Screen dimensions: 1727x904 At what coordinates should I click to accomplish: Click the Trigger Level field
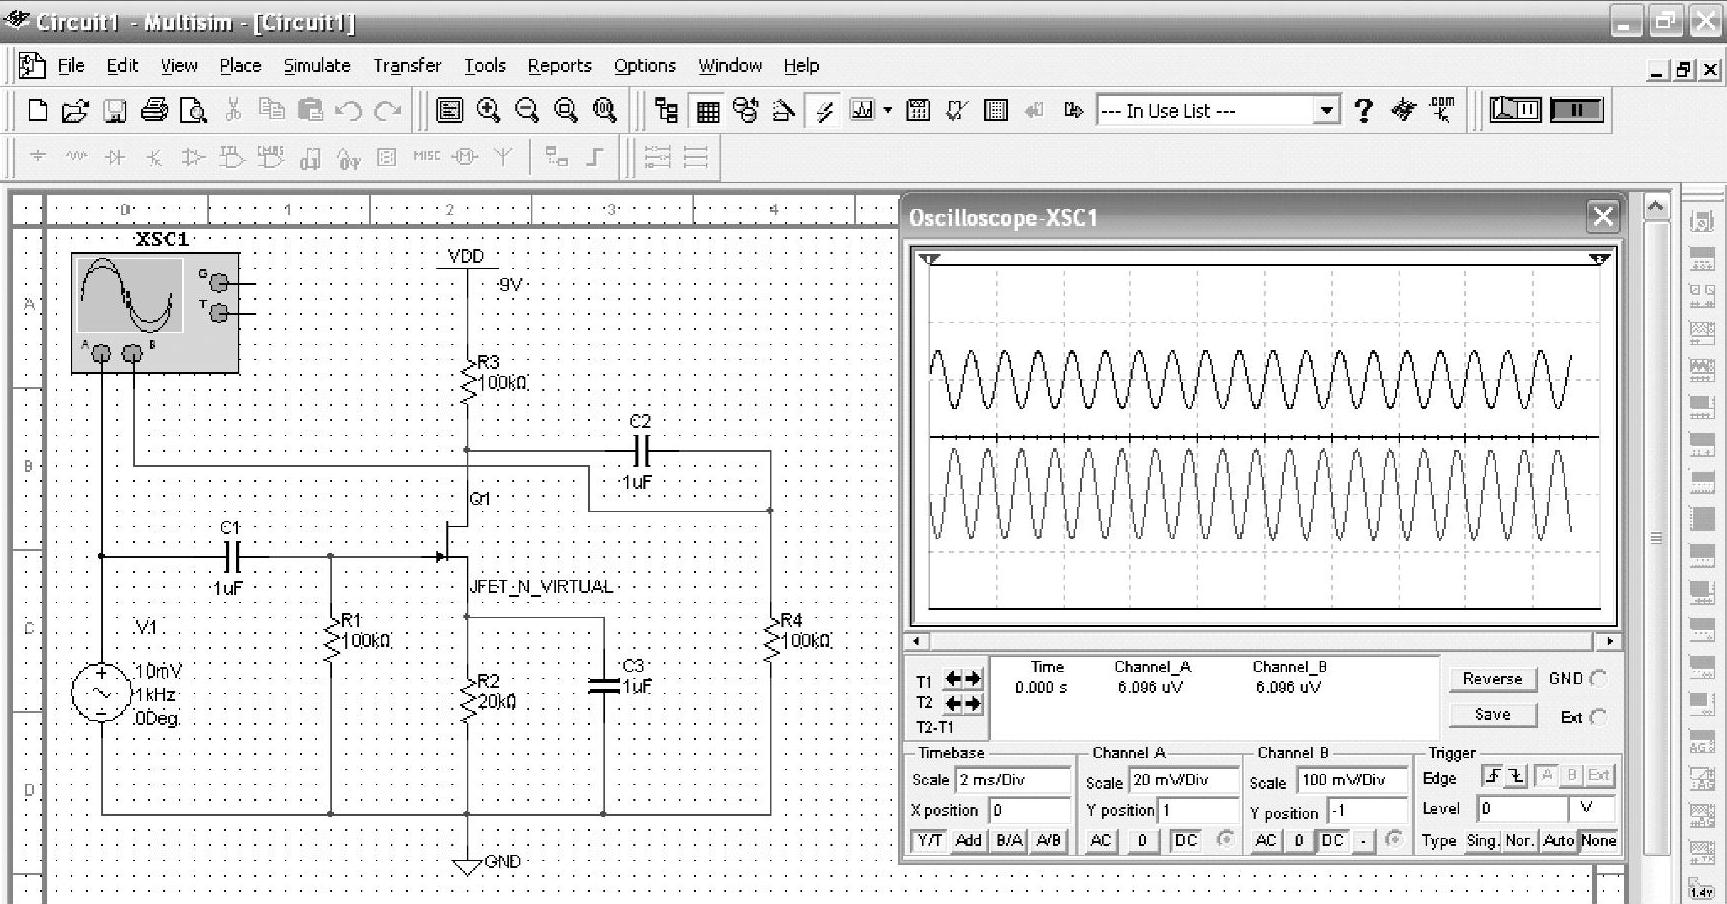[x=1522, y=808]
